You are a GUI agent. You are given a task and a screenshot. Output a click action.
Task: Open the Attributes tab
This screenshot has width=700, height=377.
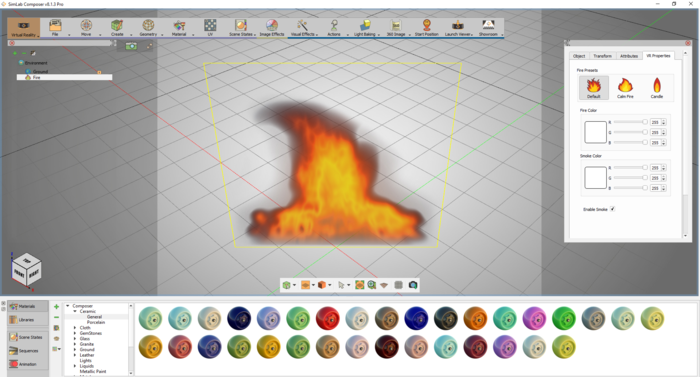[629, 56]
